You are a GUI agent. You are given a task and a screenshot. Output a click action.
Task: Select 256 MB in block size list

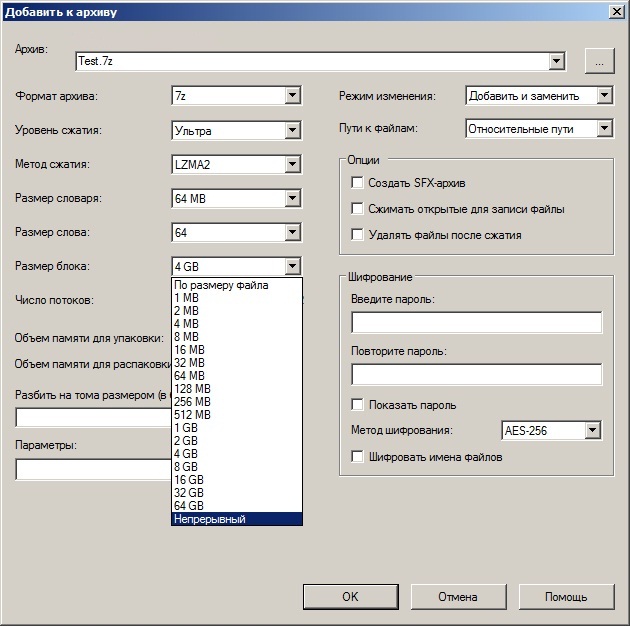pyautogui.click(x=237, y=401)
